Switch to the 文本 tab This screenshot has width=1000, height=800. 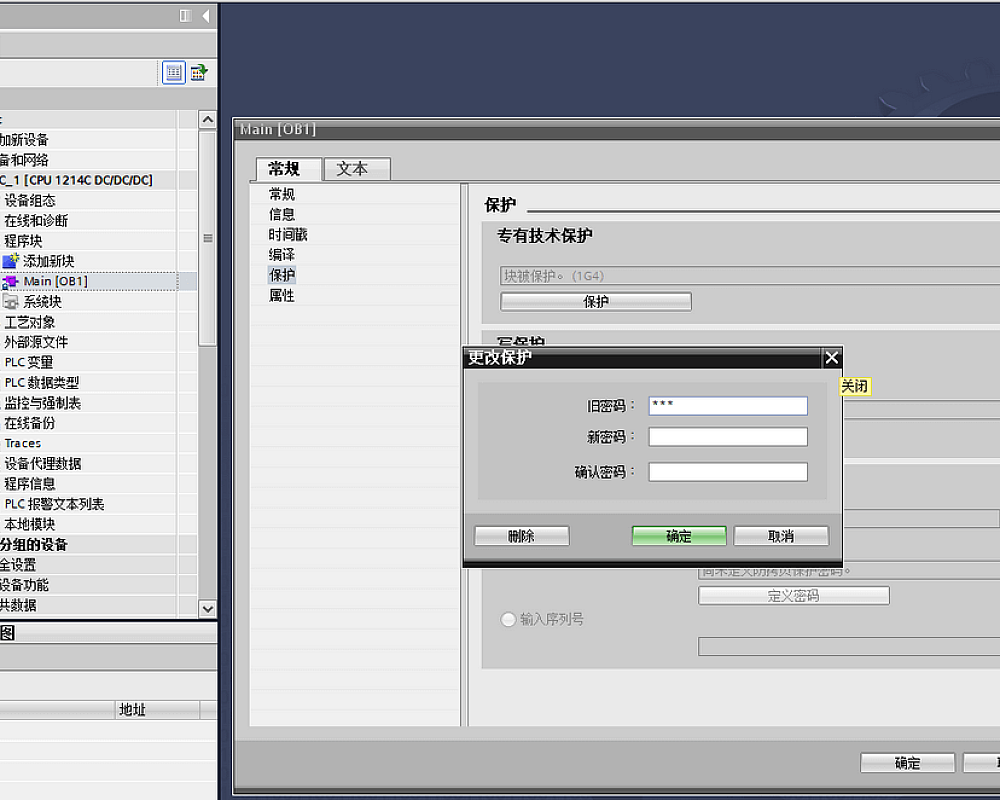[x=352, y=169]
